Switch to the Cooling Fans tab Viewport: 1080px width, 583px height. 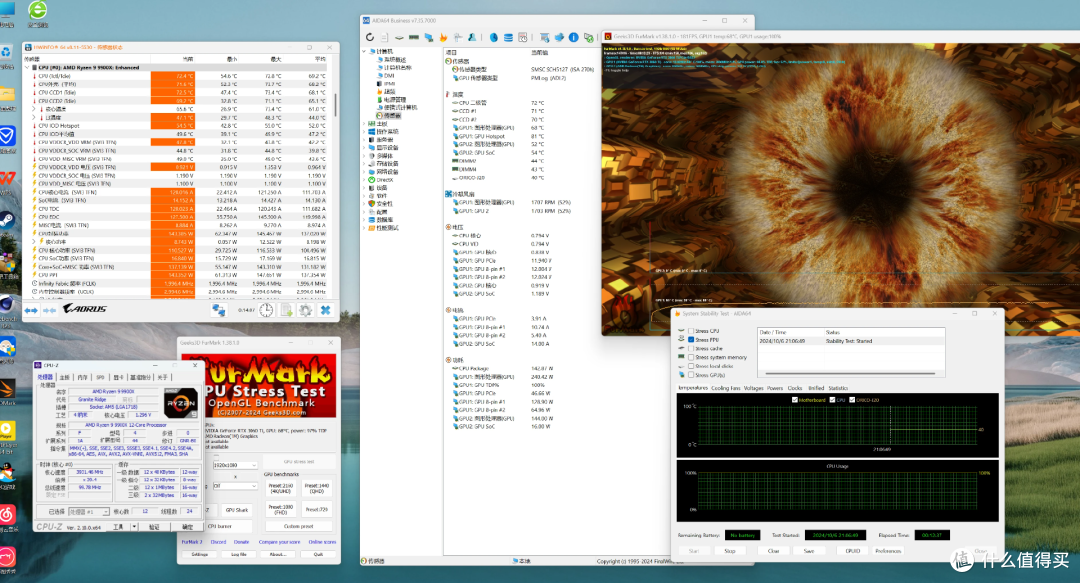725,388
